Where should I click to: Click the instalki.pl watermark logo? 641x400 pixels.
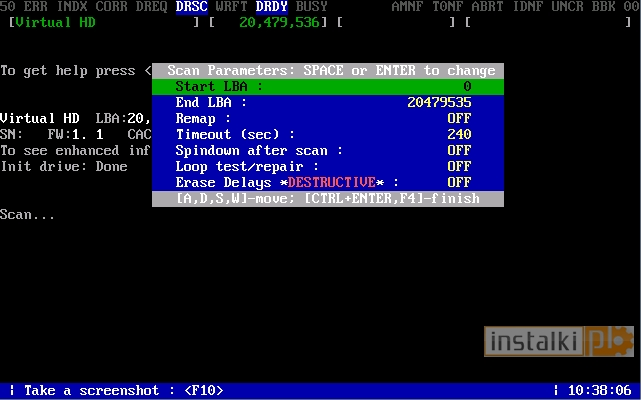point(561,342)
